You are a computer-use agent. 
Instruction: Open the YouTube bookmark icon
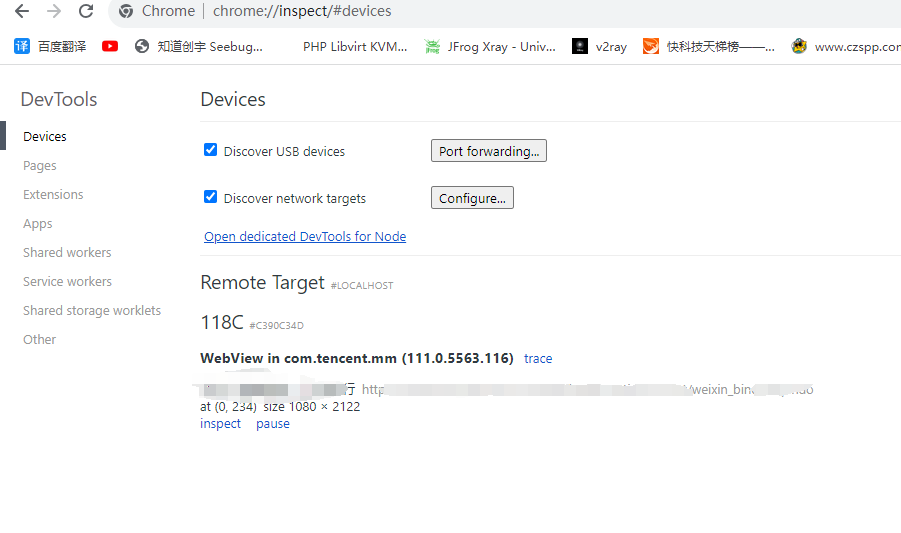point(110,46)
